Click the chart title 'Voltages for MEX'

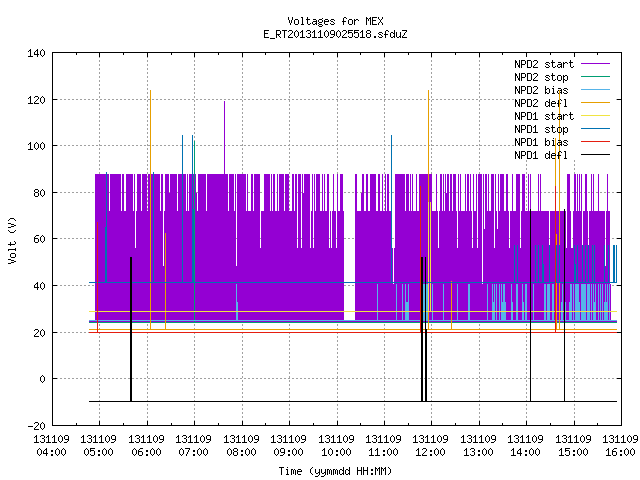(335, 21)
